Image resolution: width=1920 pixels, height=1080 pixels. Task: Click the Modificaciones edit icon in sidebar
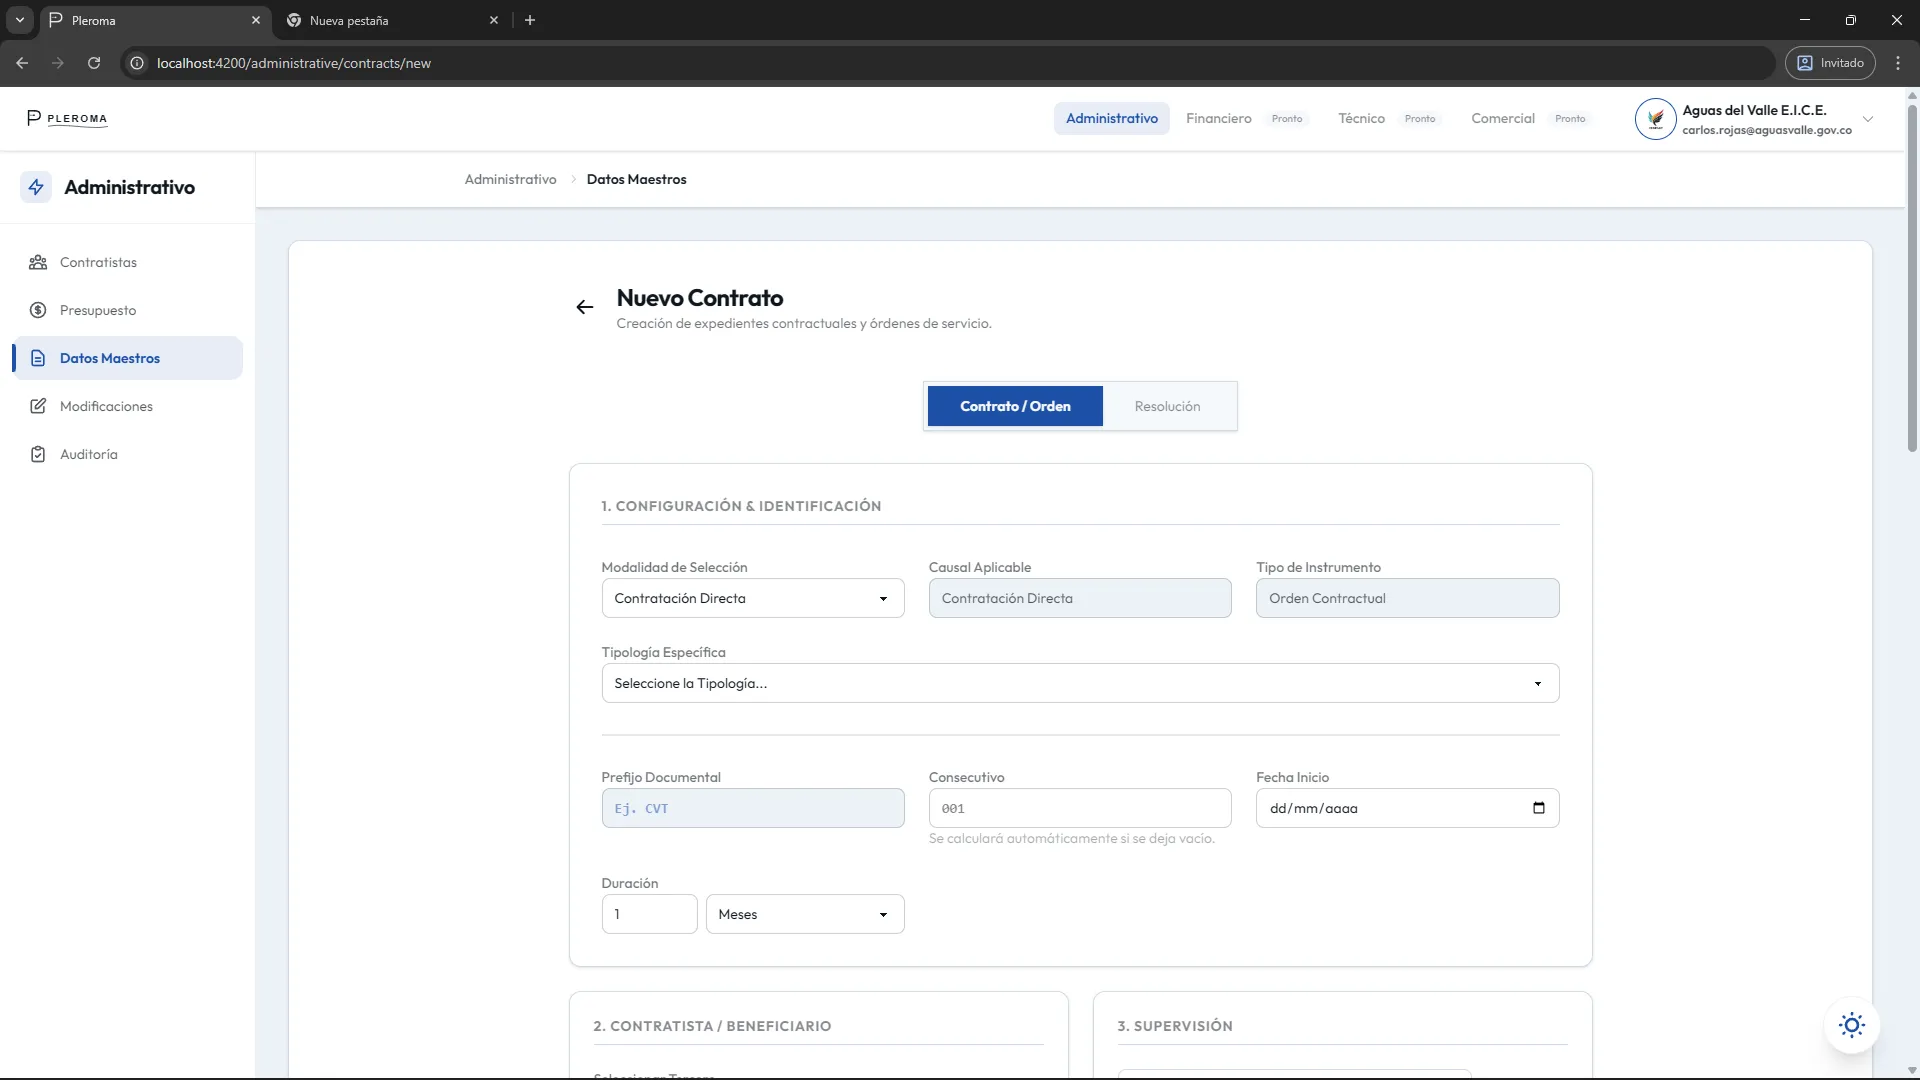click(x=38, y=406)
